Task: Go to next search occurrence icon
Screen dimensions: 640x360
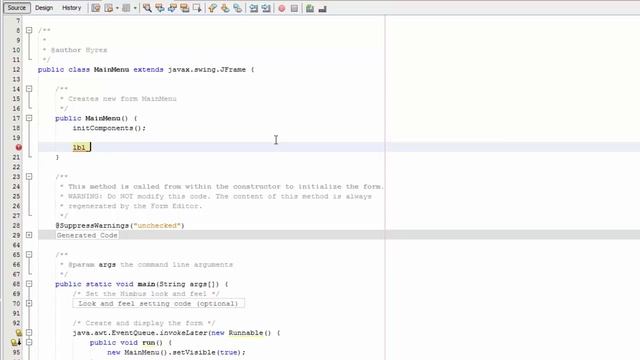Action: tap(172, 8)
